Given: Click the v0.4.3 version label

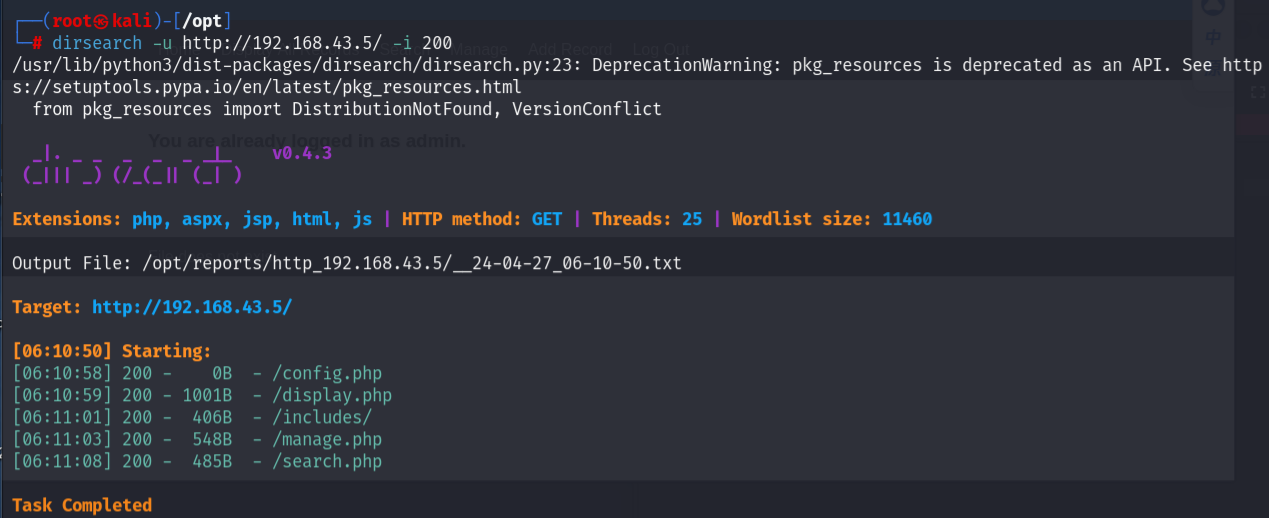Looking at the screenshot, I should point(302,153).
